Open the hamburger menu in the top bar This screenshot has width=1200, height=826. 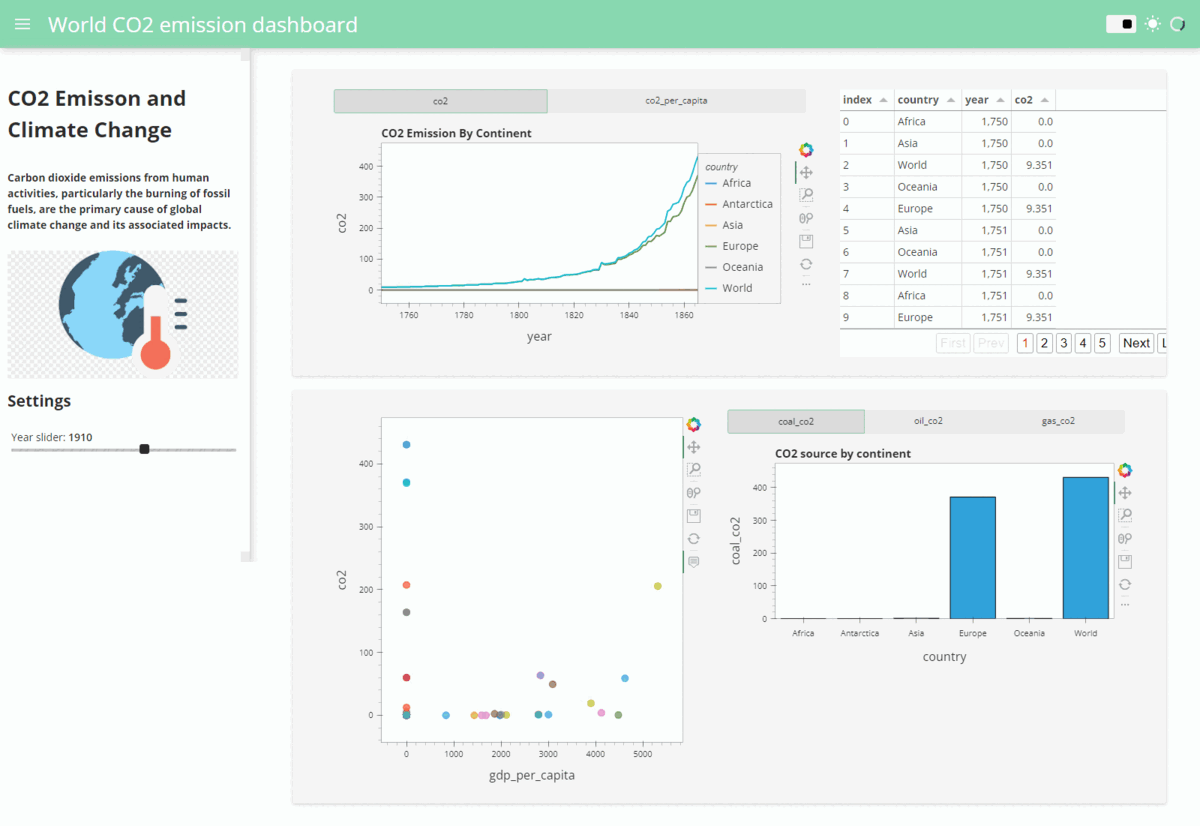tap(22, 24)
